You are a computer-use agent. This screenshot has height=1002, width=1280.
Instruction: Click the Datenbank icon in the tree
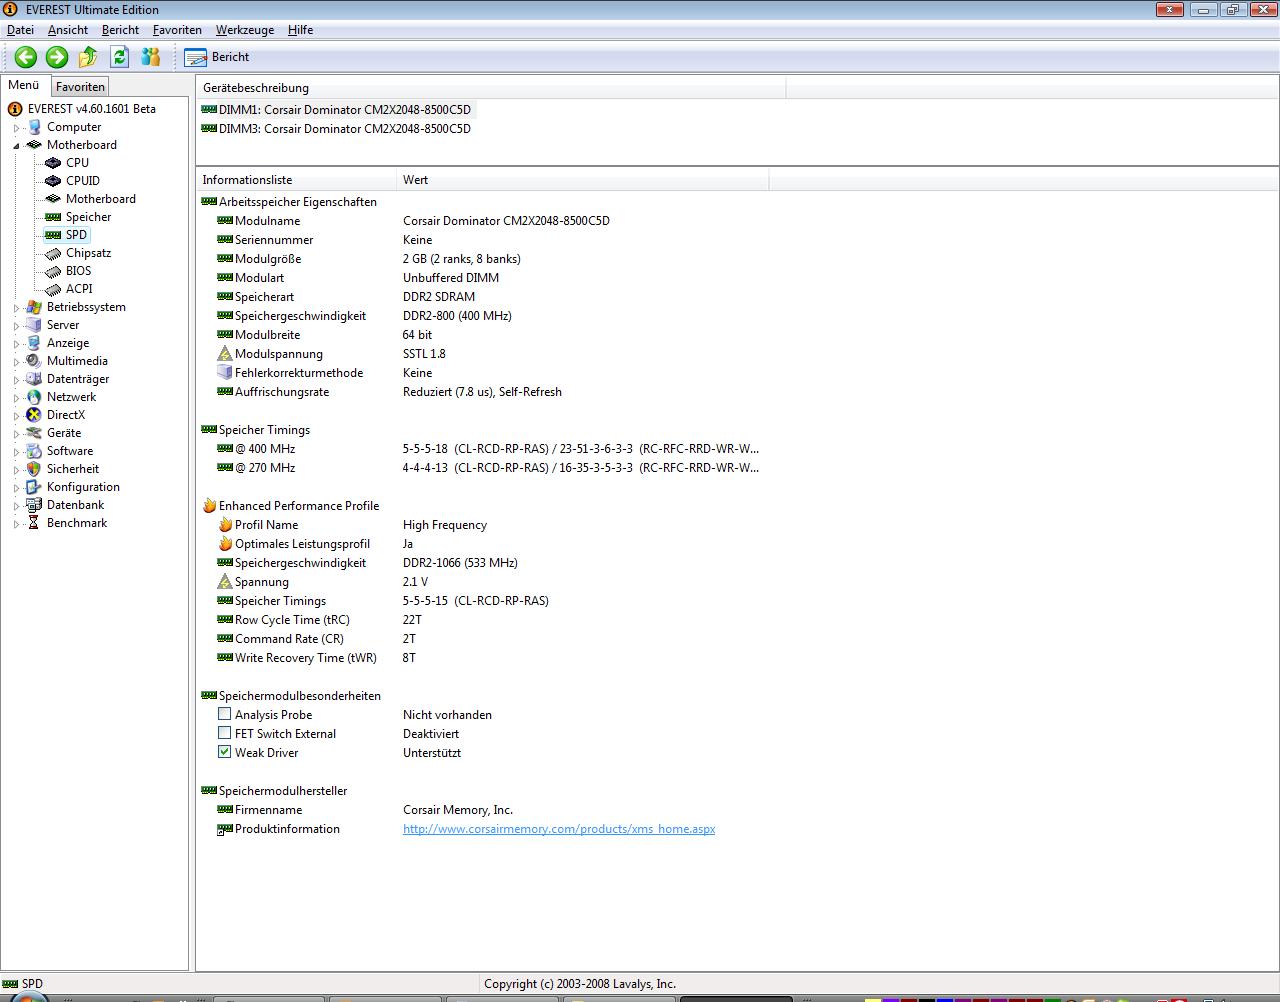point(34,505)
